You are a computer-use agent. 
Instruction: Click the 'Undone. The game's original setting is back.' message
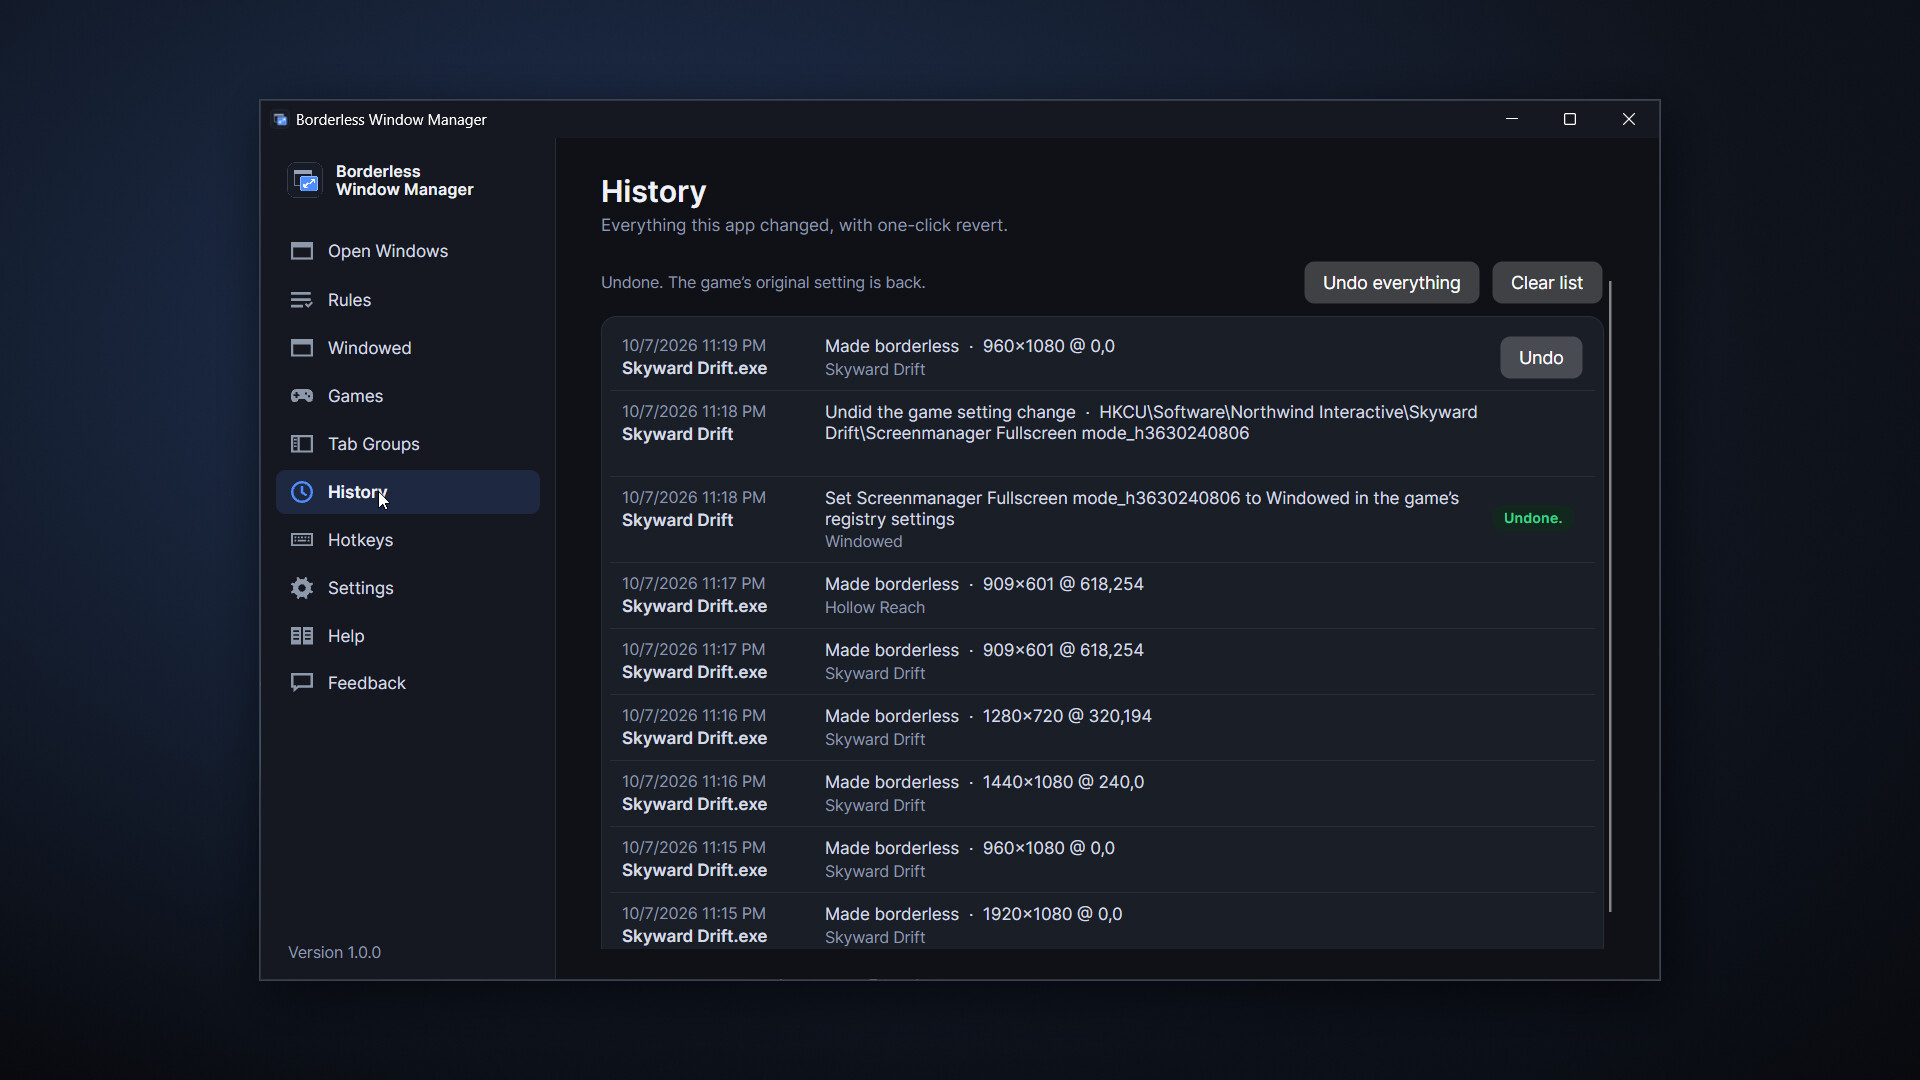(763, 283)
